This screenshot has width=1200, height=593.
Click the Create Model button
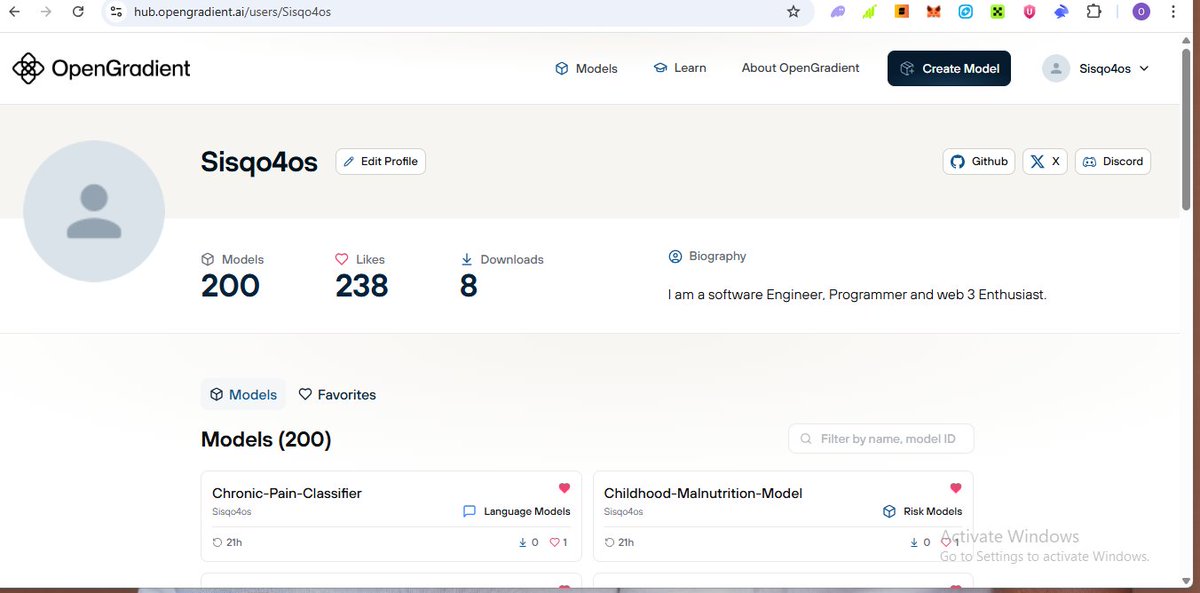pyautogui.click(x=949, y=68)
